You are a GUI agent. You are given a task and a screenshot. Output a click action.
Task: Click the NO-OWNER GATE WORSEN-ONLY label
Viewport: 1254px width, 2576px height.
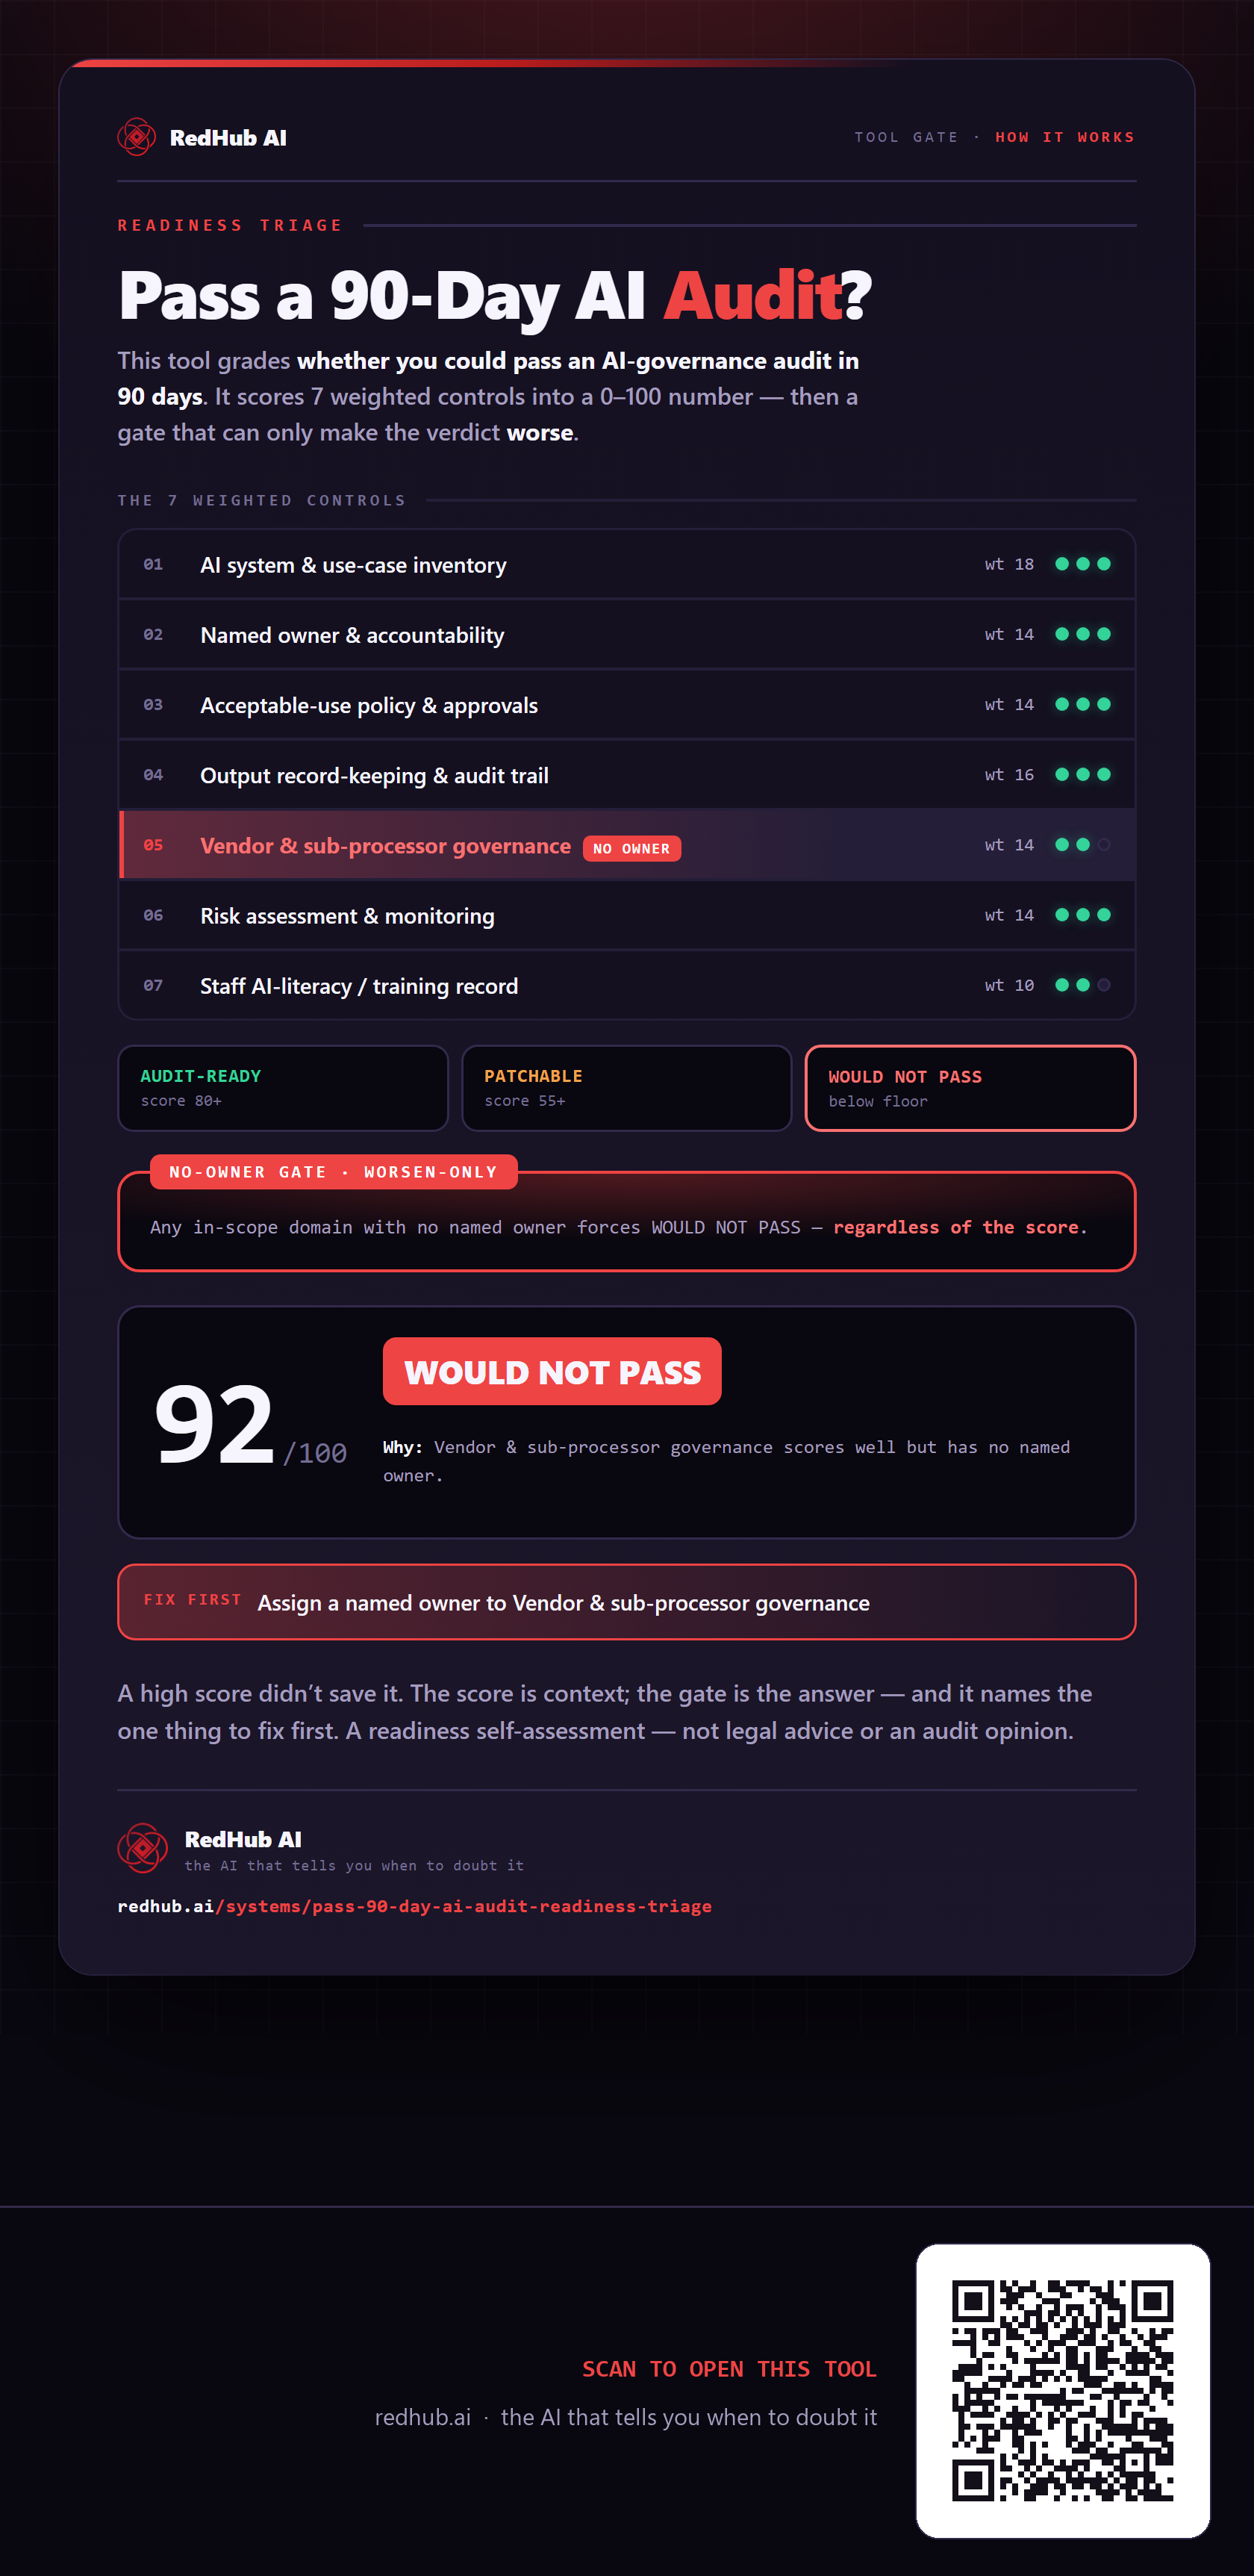click(333, 1172)
